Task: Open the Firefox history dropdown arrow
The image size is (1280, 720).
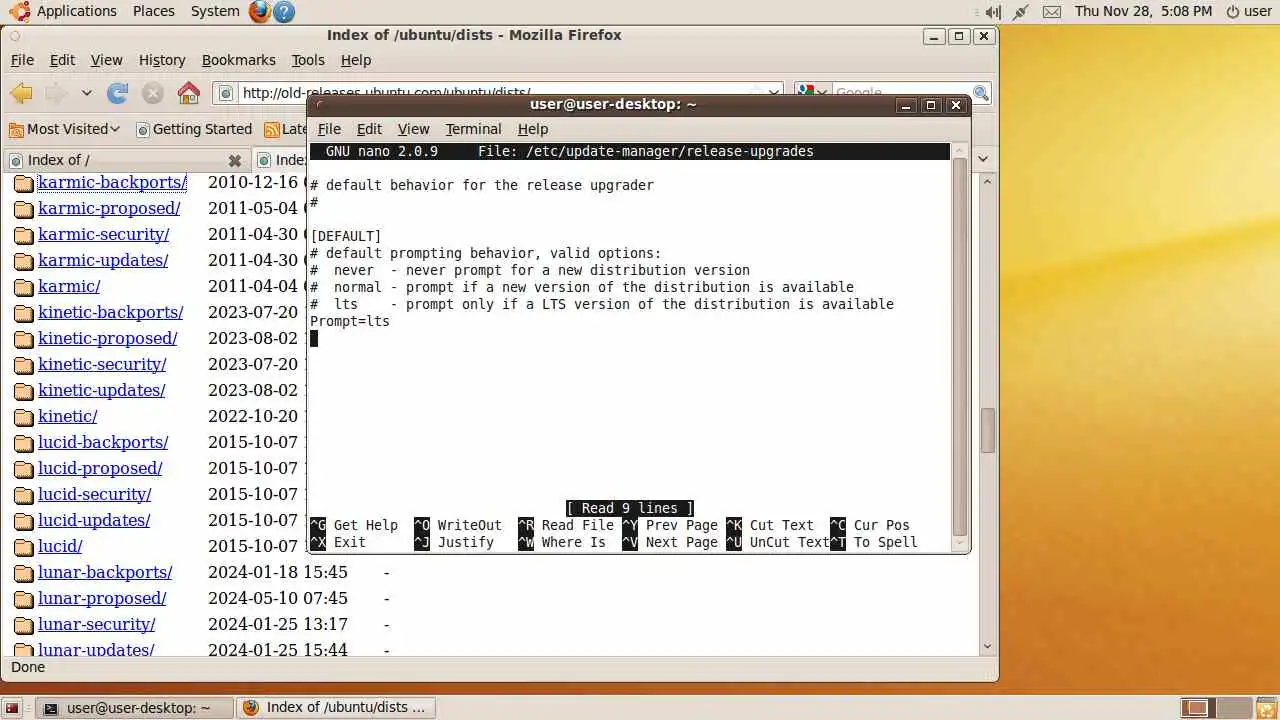Action: tap(87, 93)
